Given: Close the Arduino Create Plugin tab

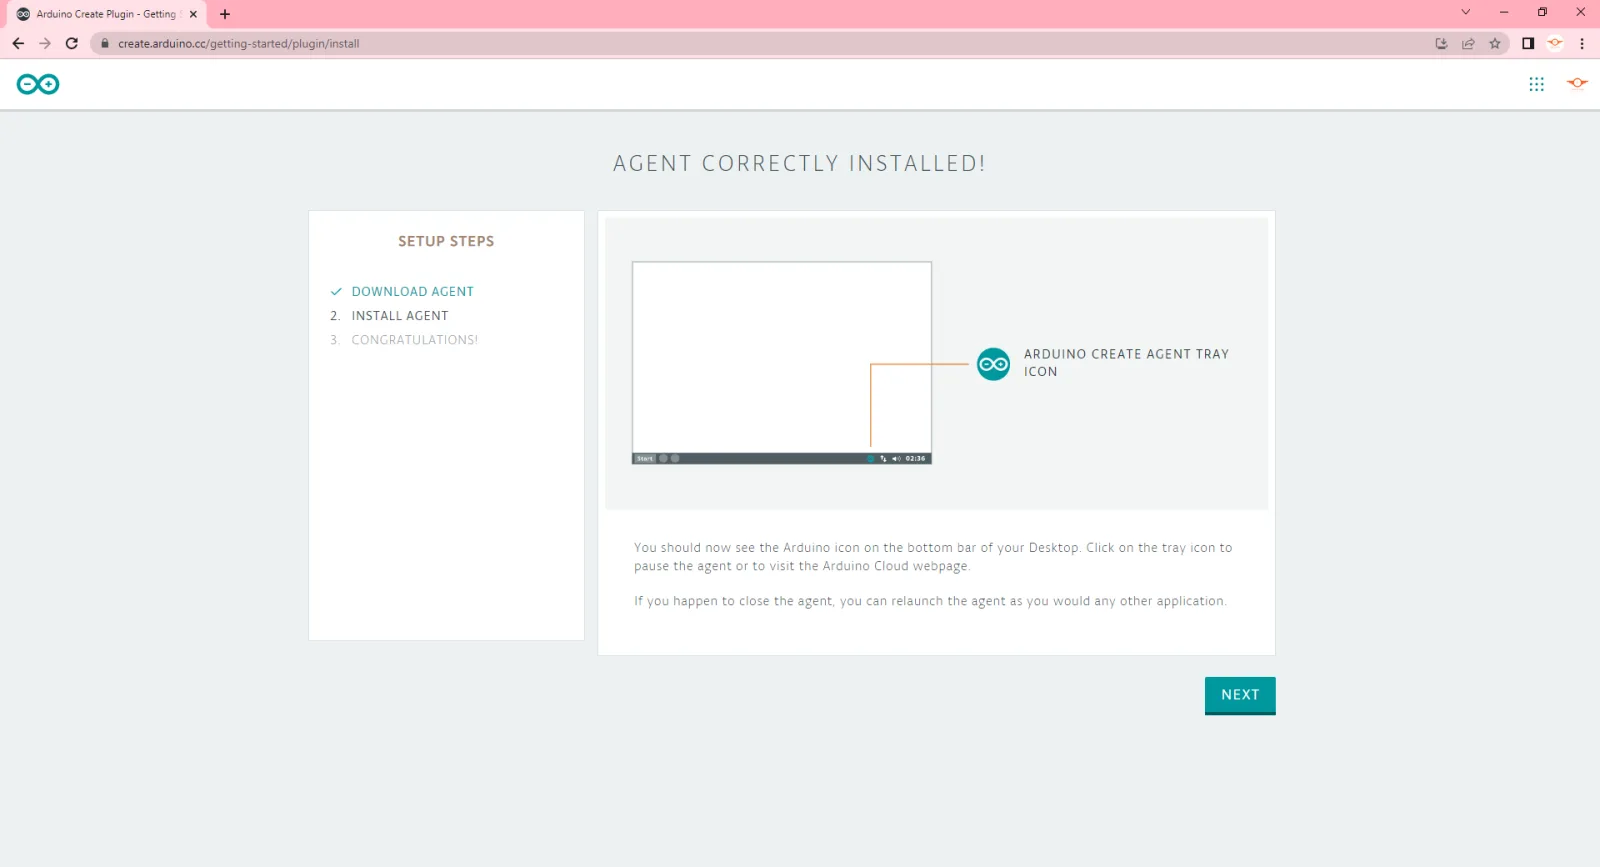Looking at the screenshot, I should [193, 14].
